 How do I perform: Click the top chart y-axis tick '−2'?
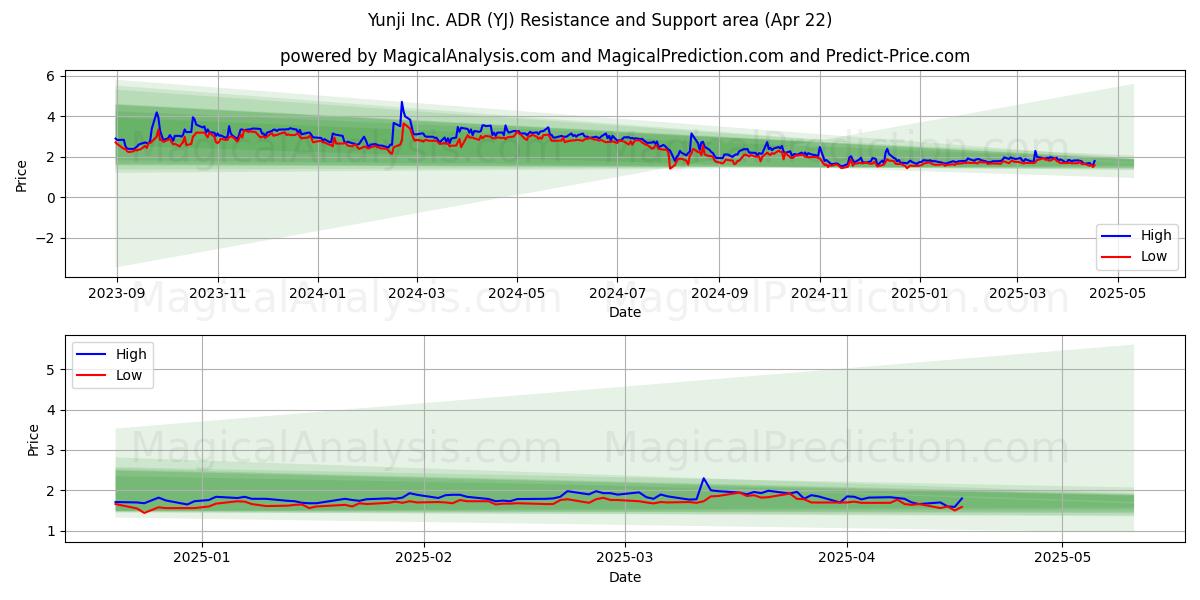[48, 239]
